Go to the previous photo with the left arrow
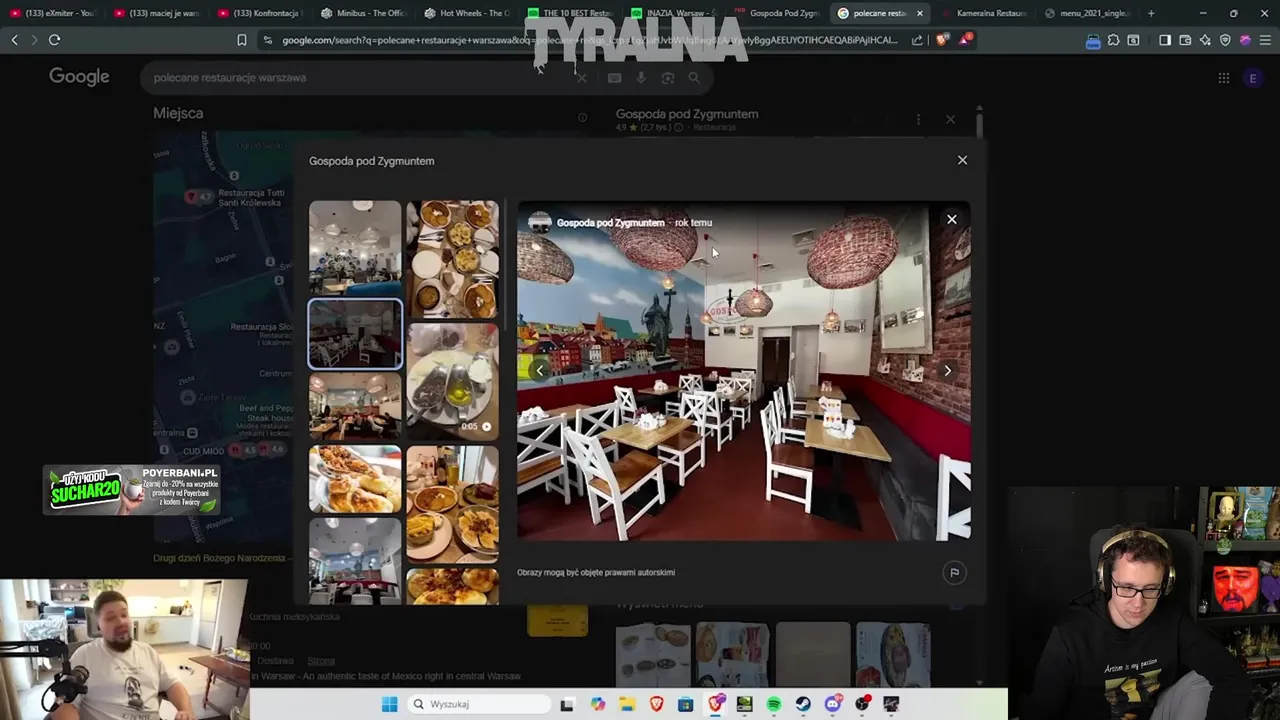The width and height of the screenshot is (1280, 720). (540, 371)
